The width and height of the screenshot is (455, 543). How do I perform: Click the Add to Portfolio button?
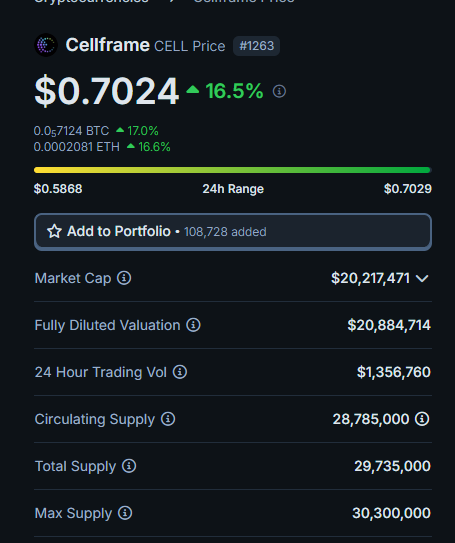(233, 232)
